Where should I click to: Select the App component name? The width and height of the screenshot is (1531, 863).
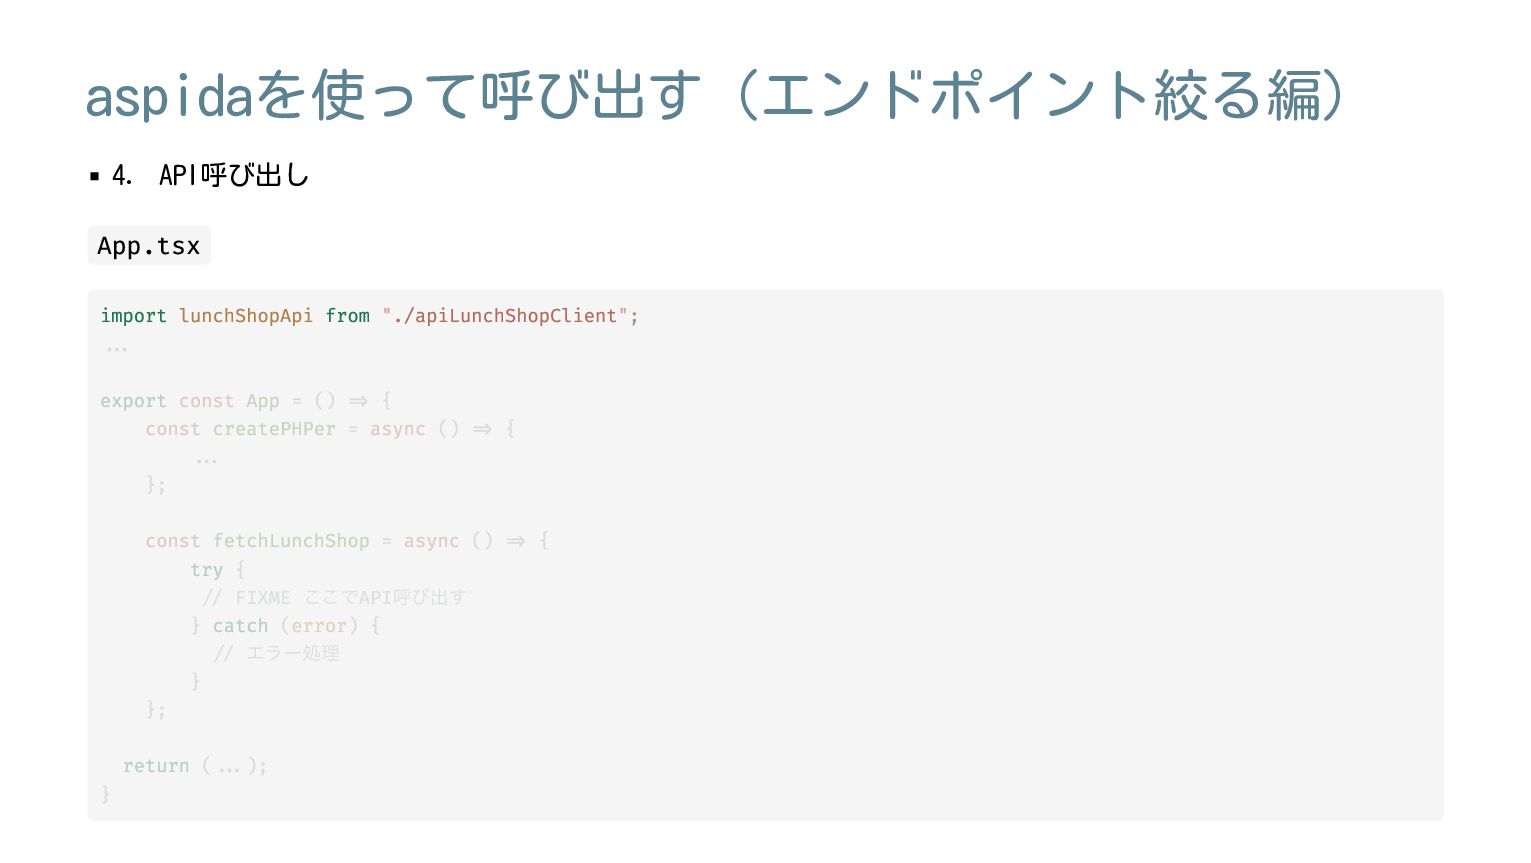(263, 401)
